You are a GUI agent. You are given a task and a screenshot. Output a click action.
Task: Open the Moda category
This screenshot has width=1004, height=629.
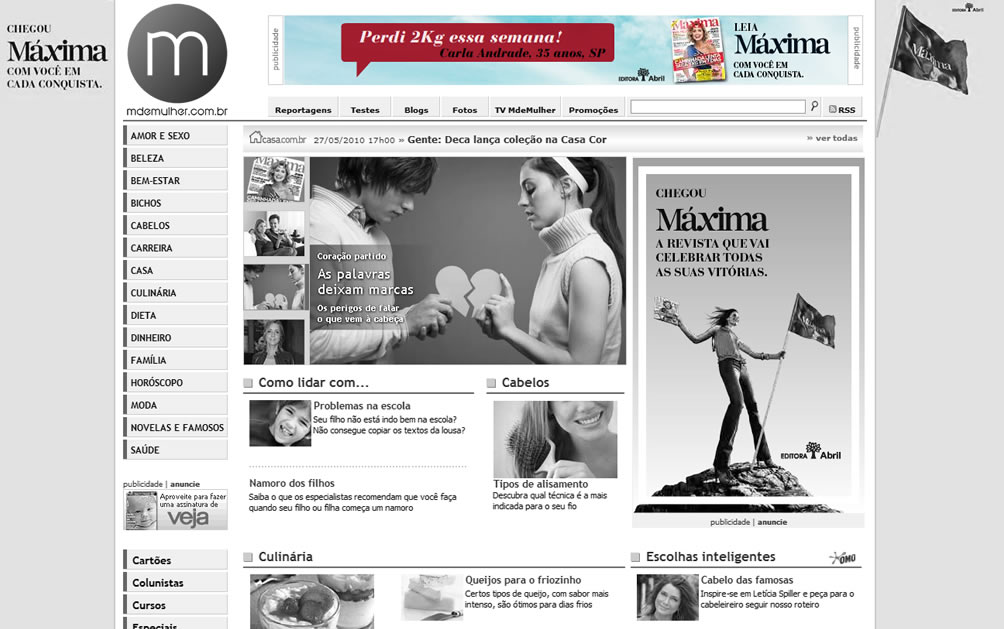(x=175, y=405)
